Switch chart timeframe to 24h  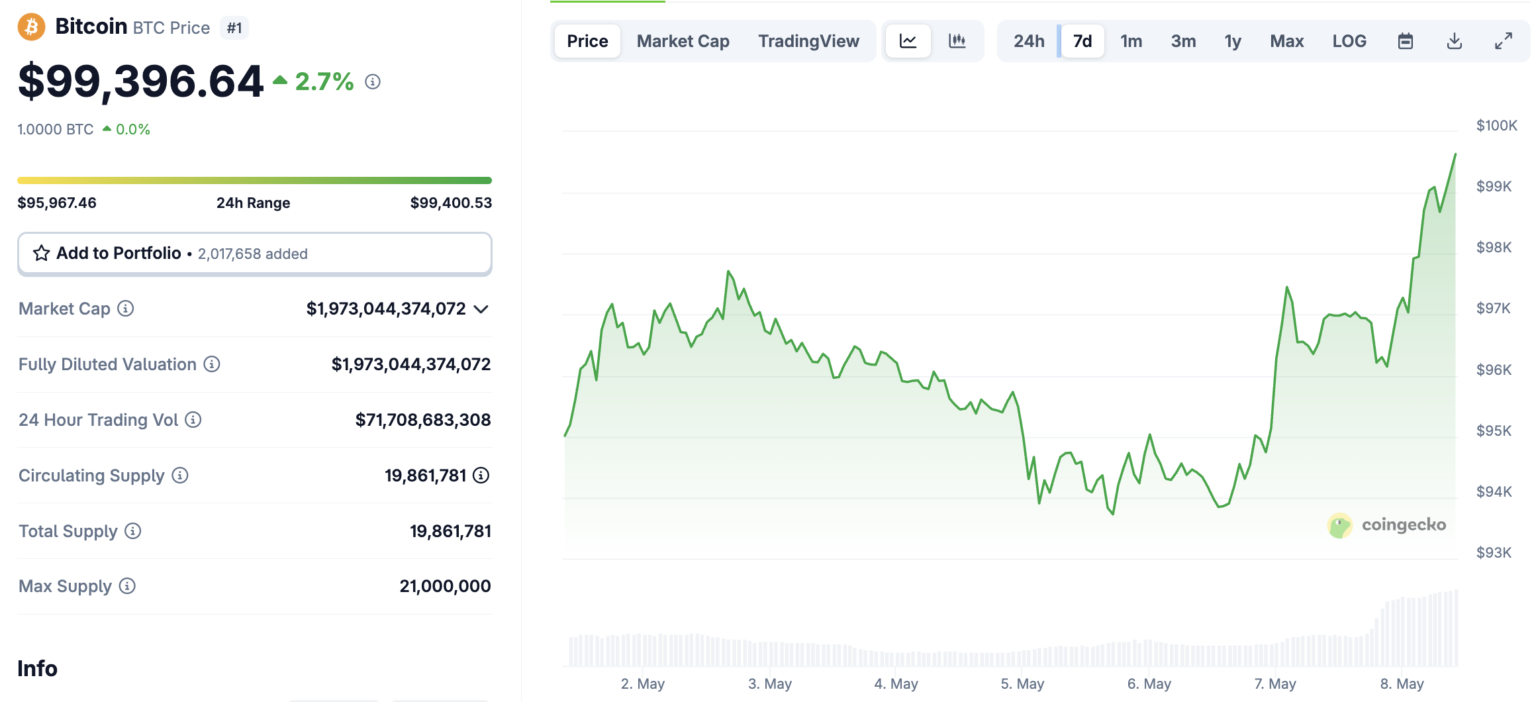(1029, 41)
